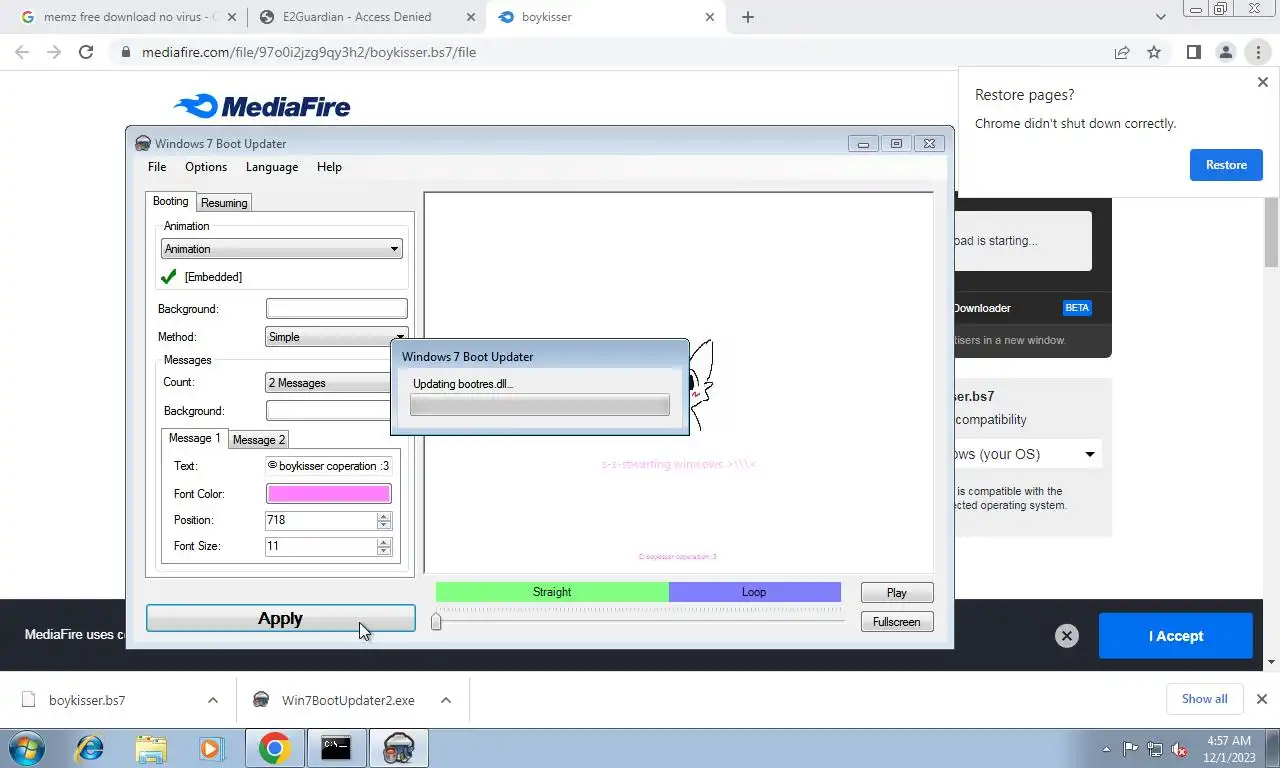Click Show all downloads button
The image size is (1280, 768).
pyautogui.click(x=1204, y=699)
